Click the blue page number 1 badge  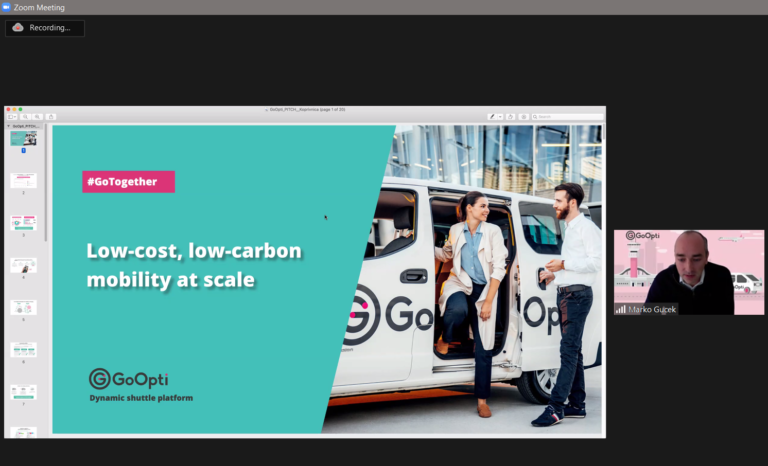pyautogui.click(x=24, y=150)
